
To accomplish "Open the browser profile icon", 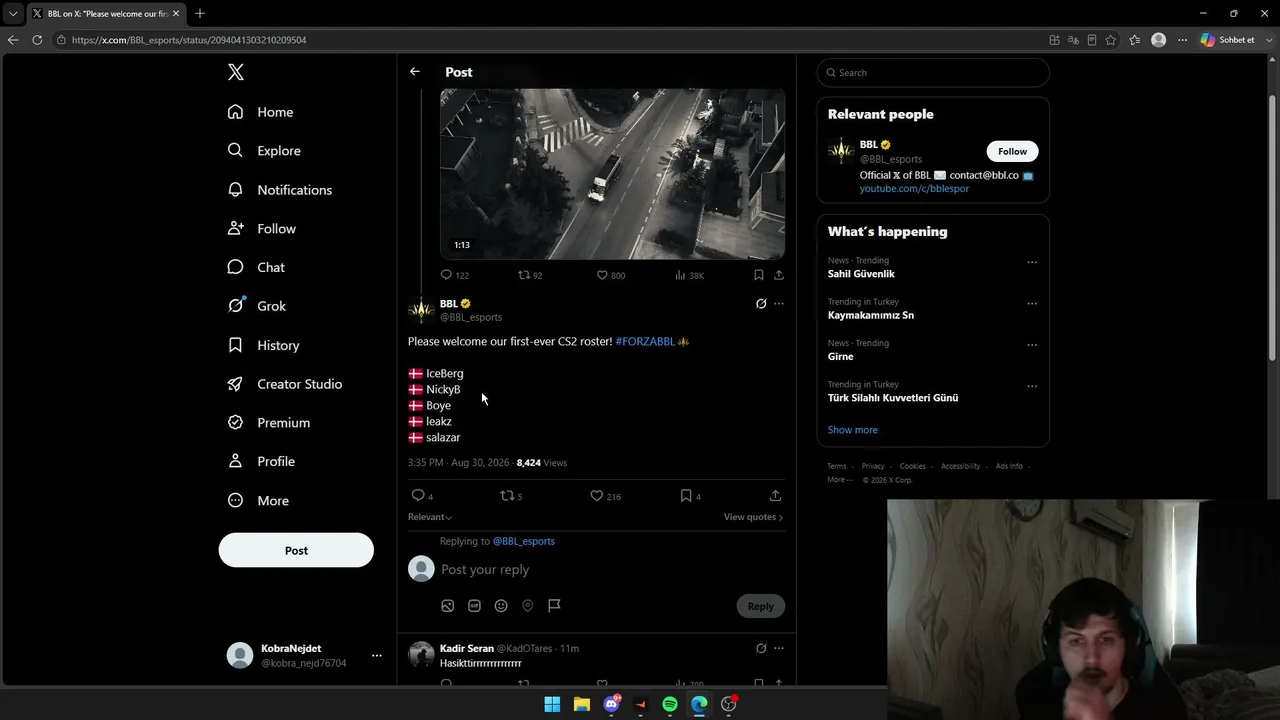I will click(x=1158, y=40).
